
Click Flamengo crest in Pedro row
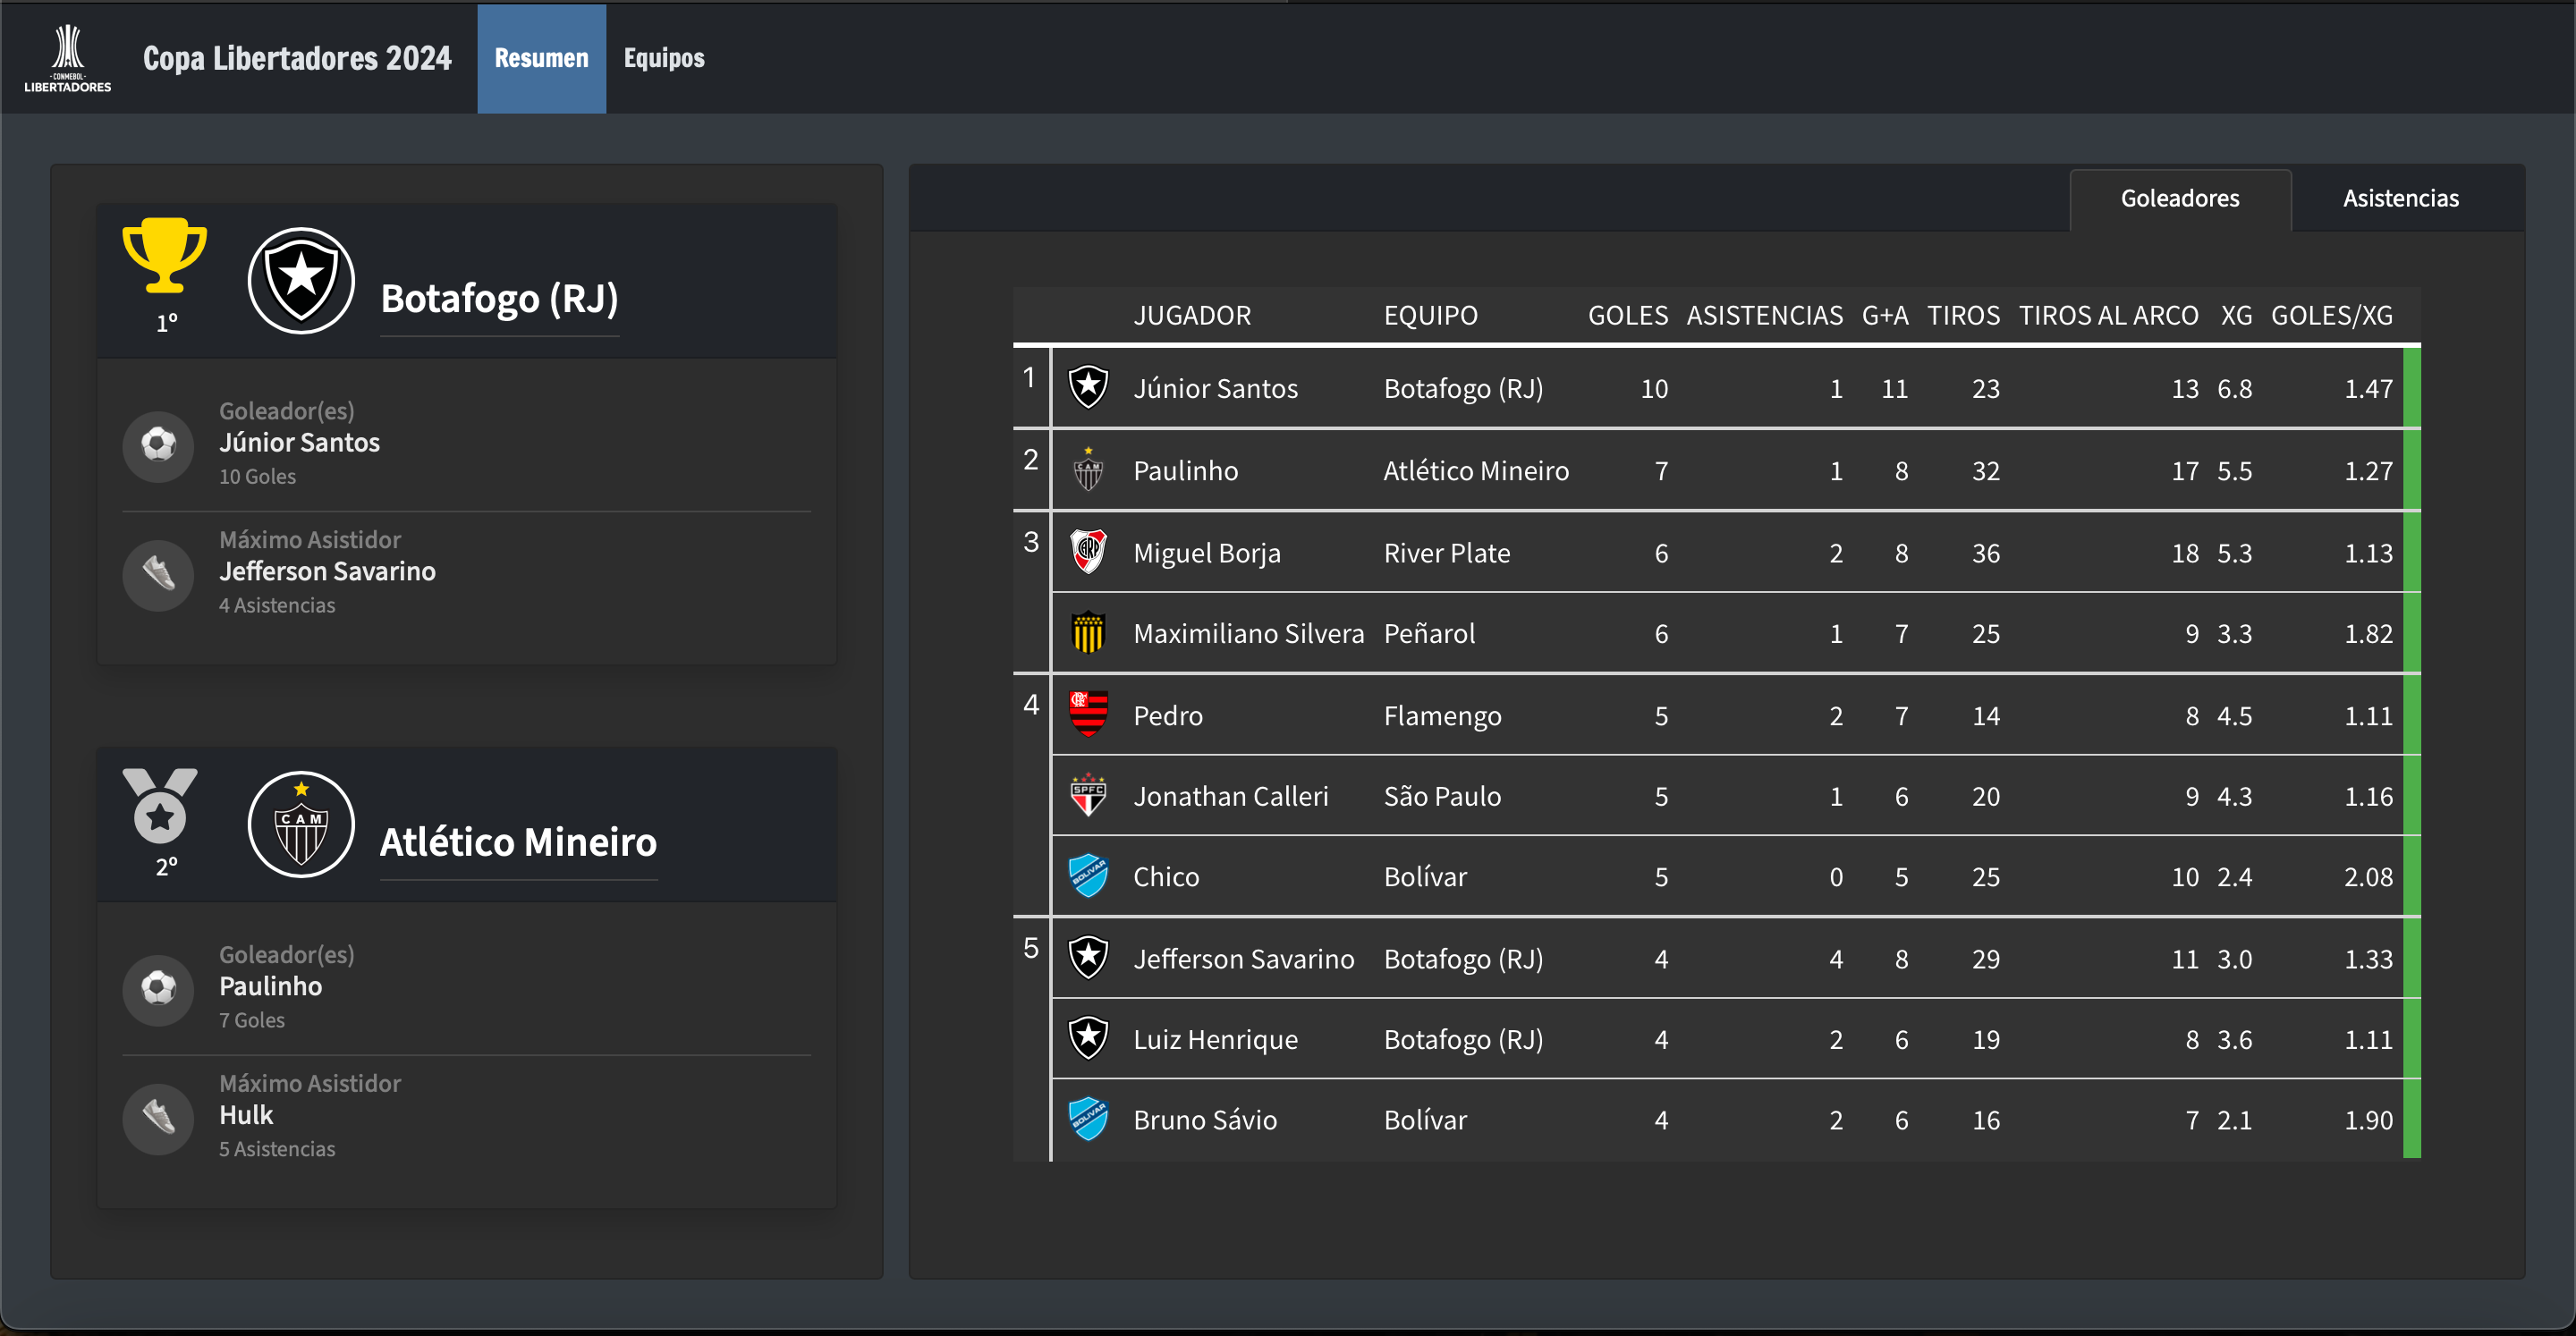point(1088,715)
